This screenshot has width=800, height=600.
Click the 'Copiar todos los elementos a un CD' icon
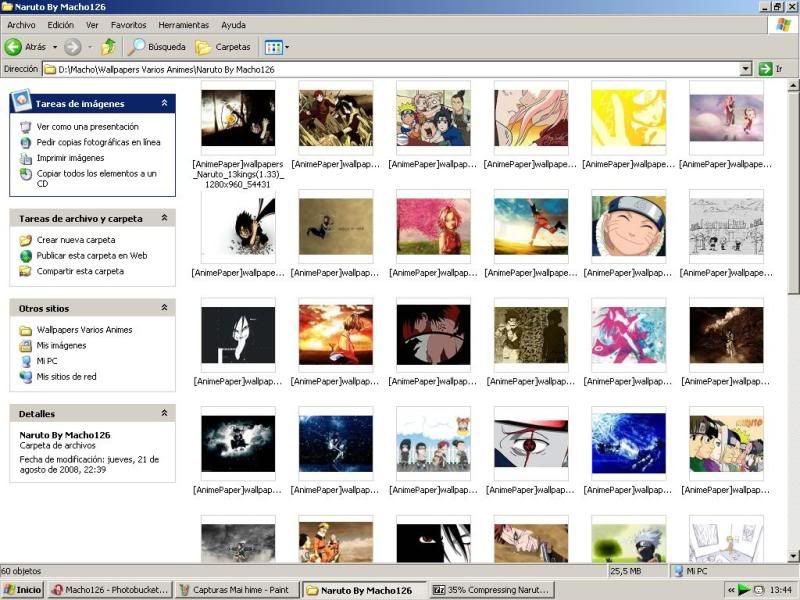(x=26, y=174)
